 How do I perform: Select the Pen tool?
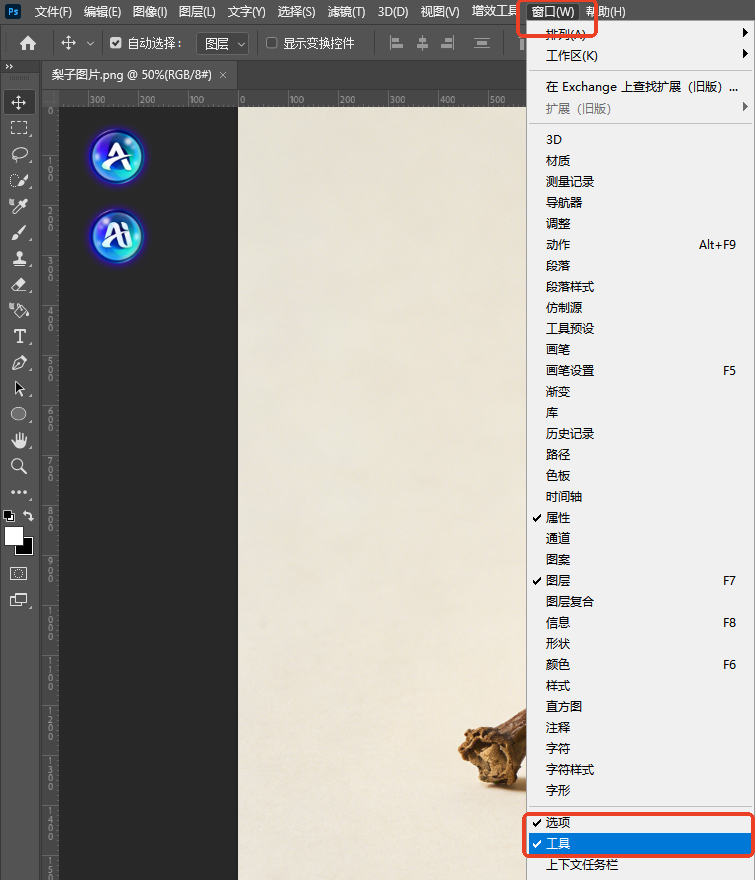coord(19,363)
